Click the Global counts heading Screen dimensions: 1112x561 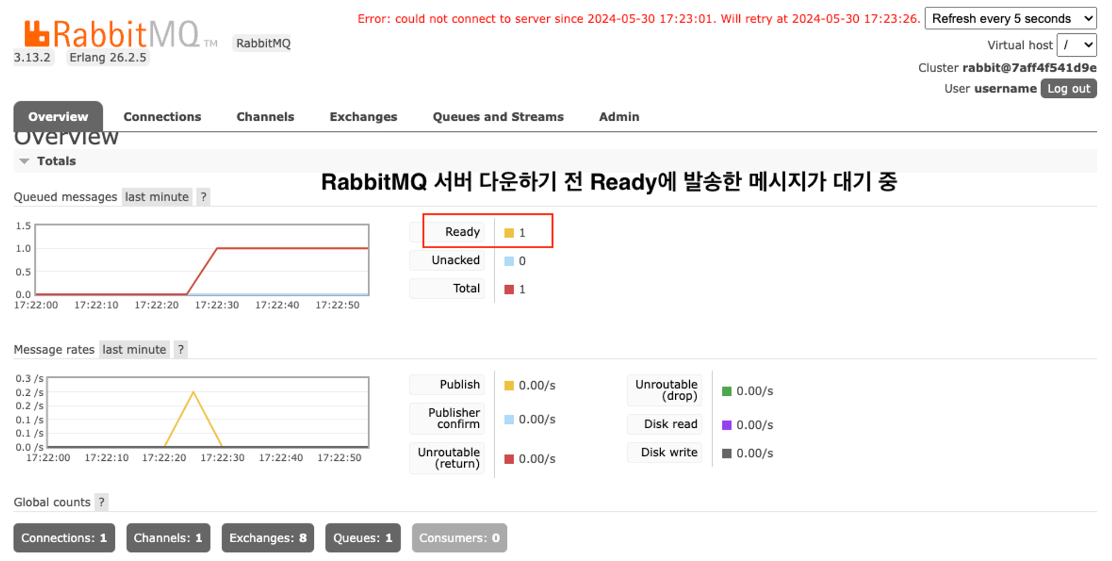(x=52, y=502)
